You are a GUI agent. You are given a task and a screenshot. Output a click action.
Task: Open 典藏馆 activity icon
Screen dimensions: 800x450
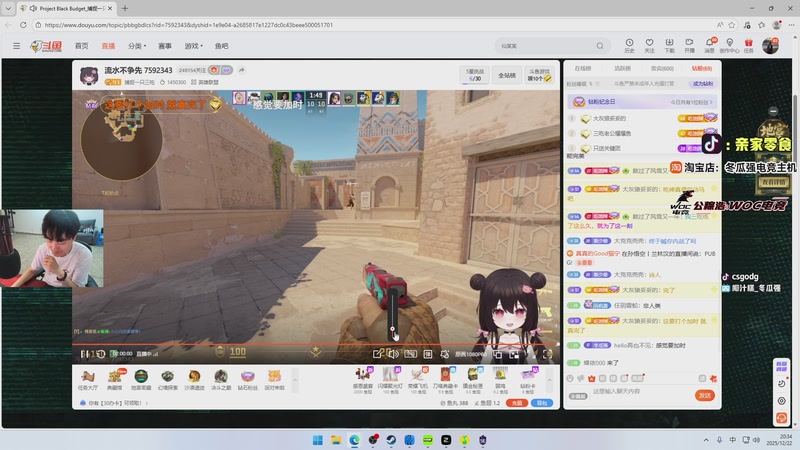[114, 380]
